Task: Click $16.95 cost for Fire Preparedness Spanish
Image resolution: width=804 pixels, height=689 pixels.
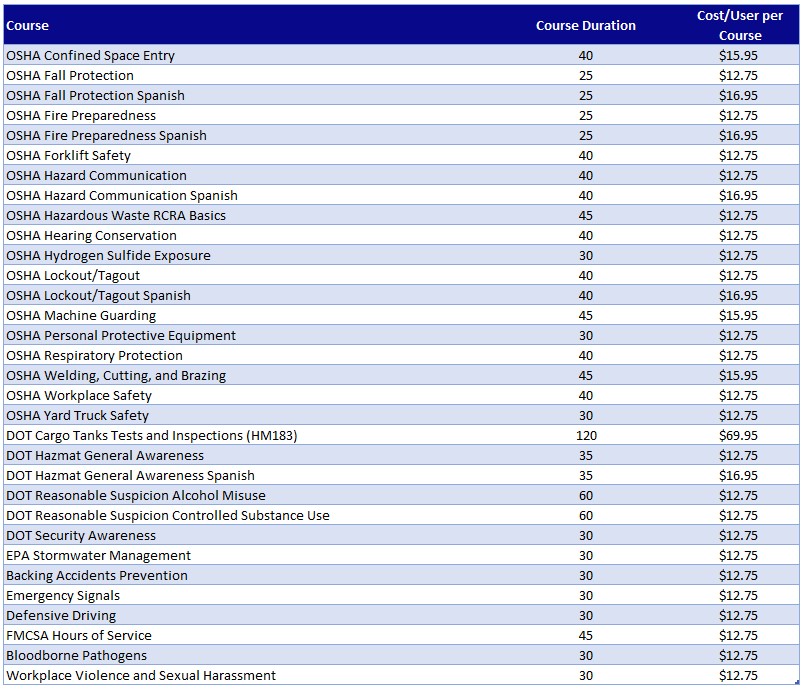Action: (738, 135)
